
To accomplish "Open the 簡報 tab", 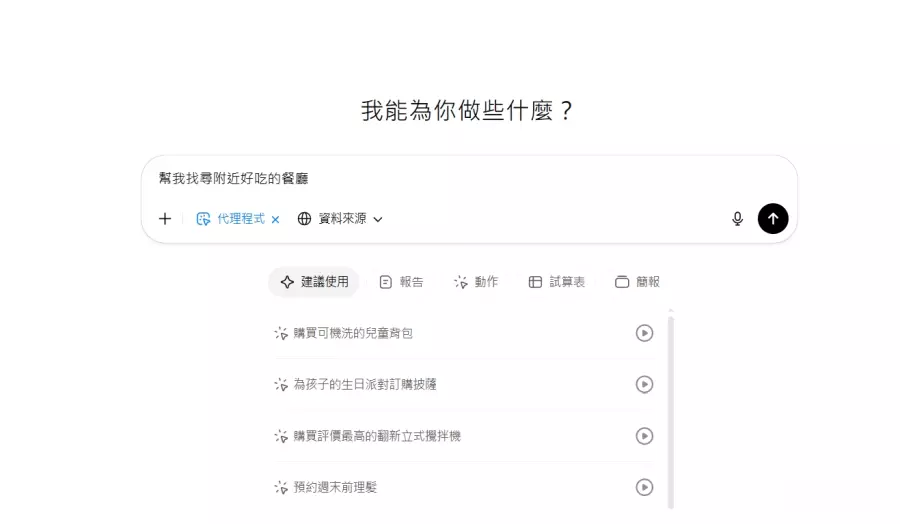I will pos(637,282).
